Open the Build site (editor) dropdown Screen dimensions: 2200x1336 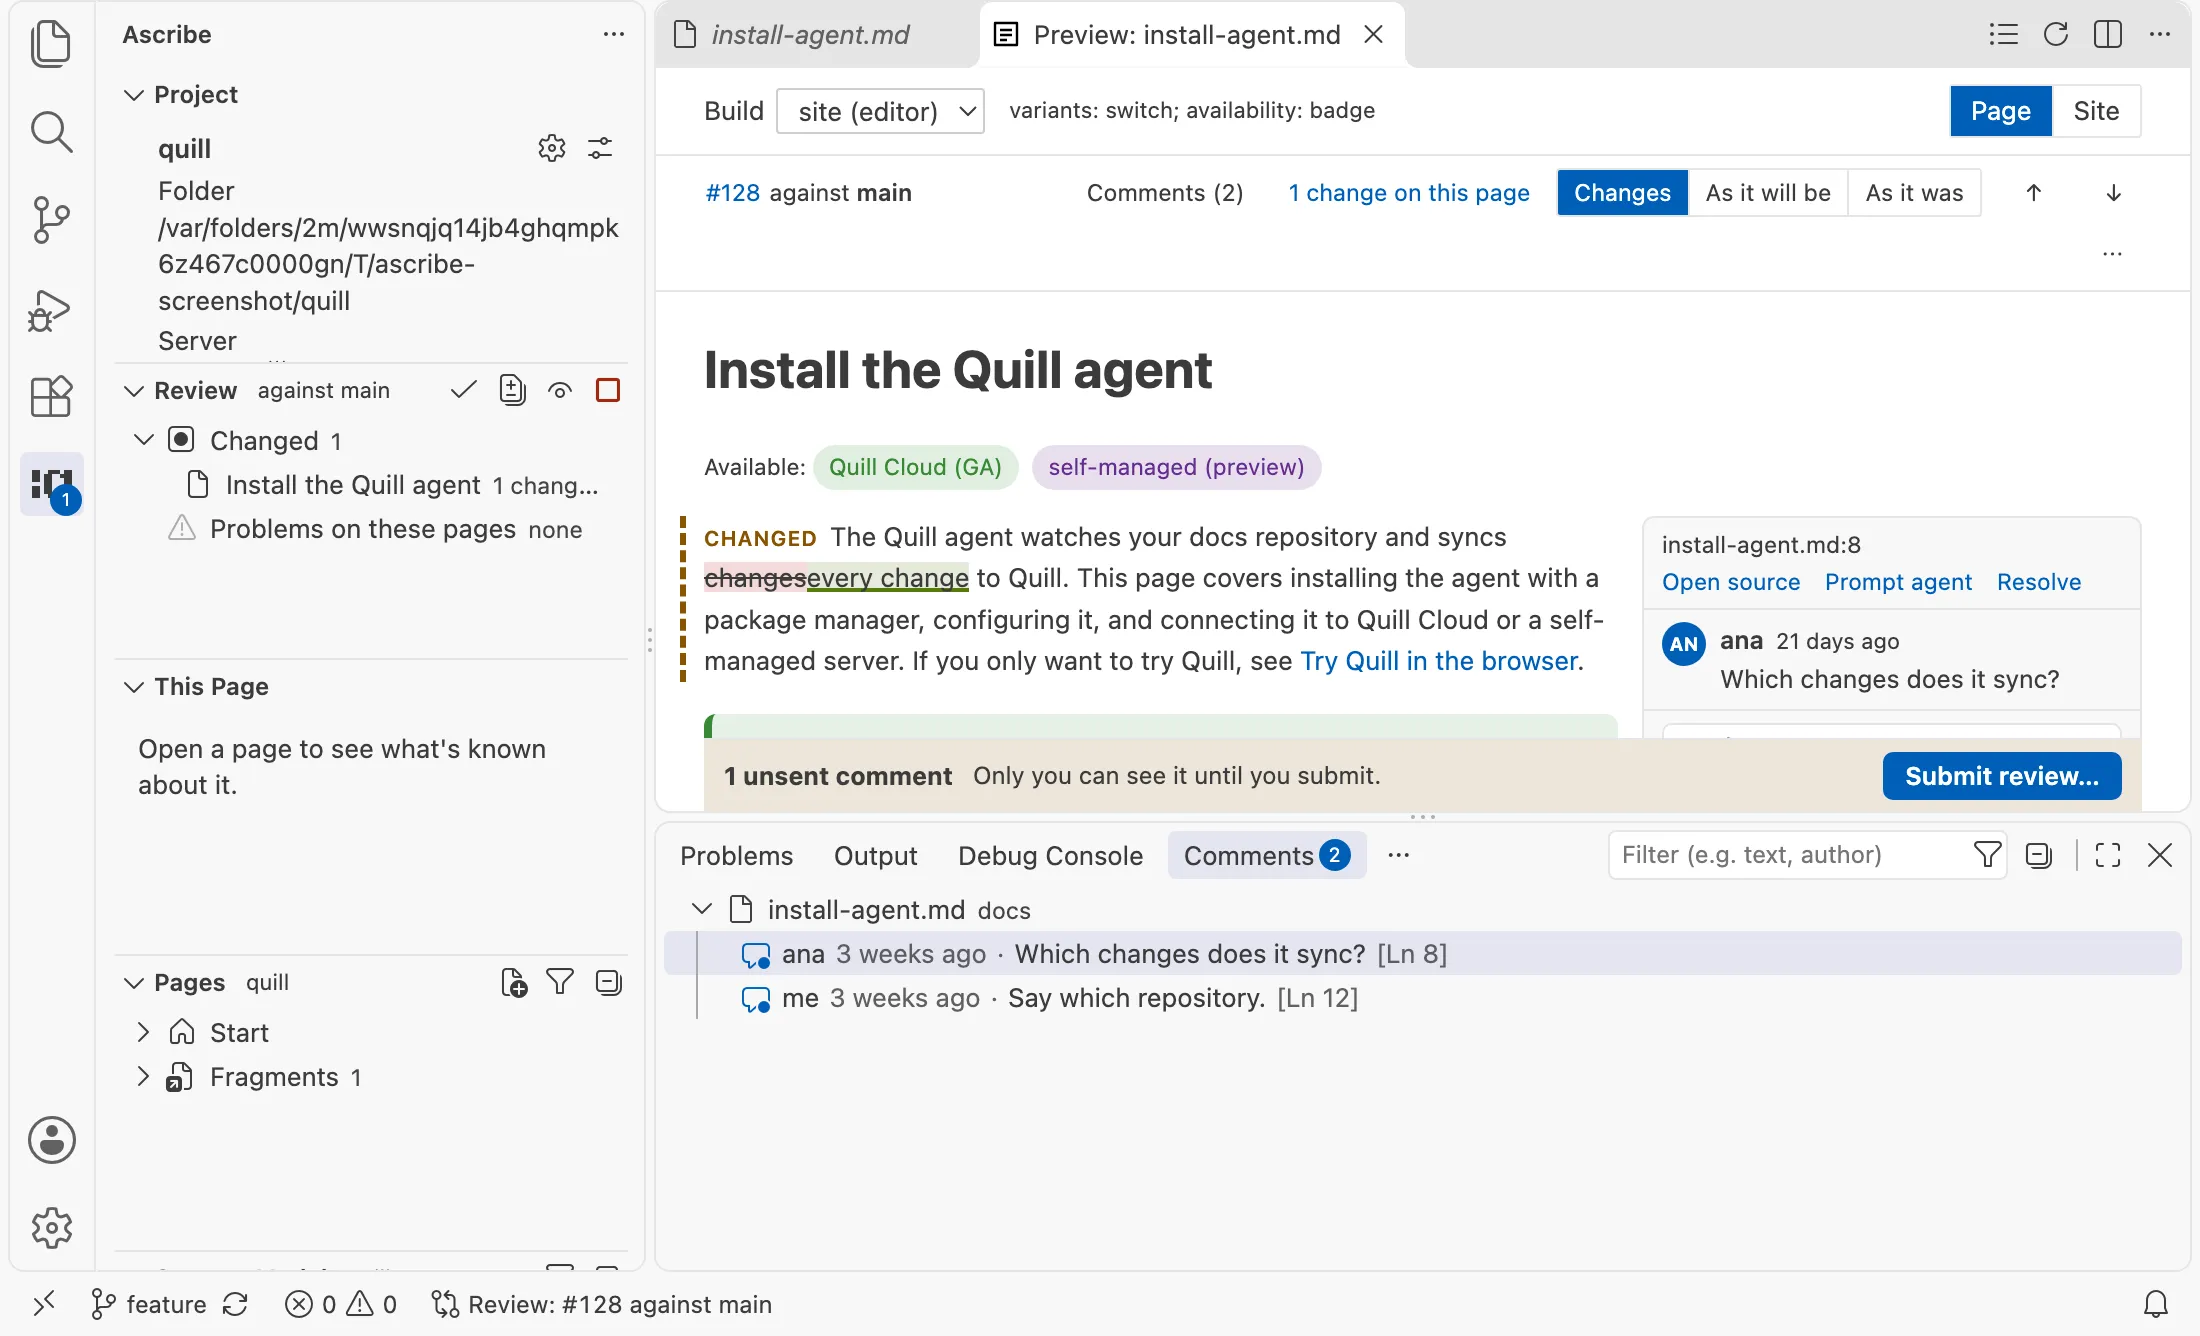(880, 111)
